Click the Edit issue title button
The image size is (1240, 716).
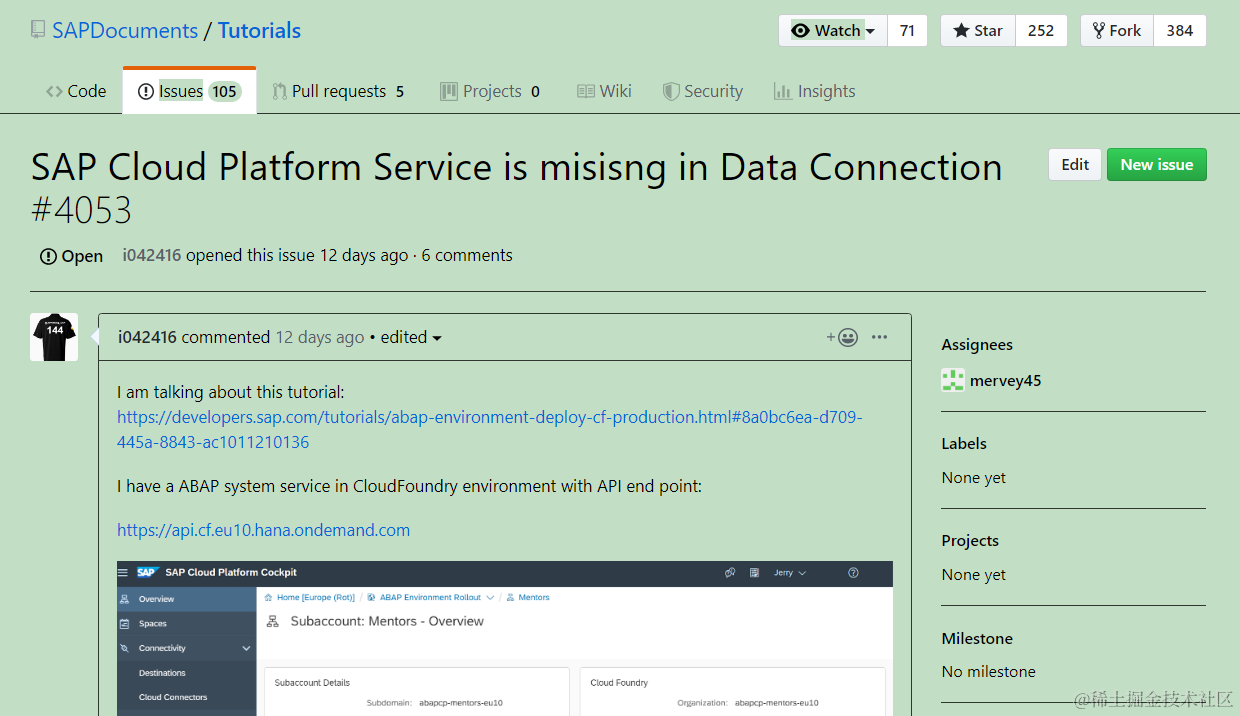(x=1075, y=165)
